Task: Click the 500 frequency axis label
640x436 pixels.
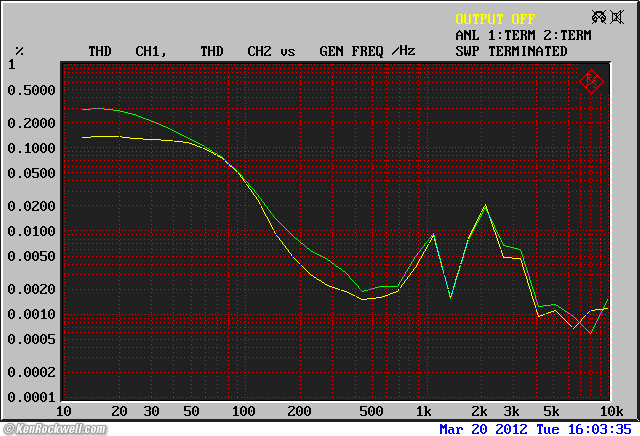Action: coord(371,411)
